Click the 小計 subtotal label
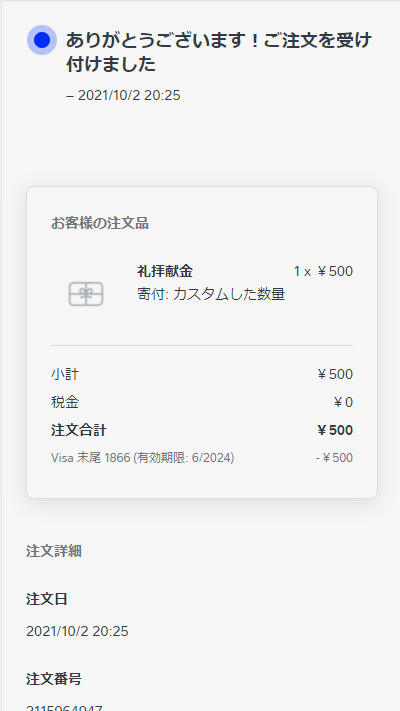This screenshot has width=400, height=711. (64, 375)
